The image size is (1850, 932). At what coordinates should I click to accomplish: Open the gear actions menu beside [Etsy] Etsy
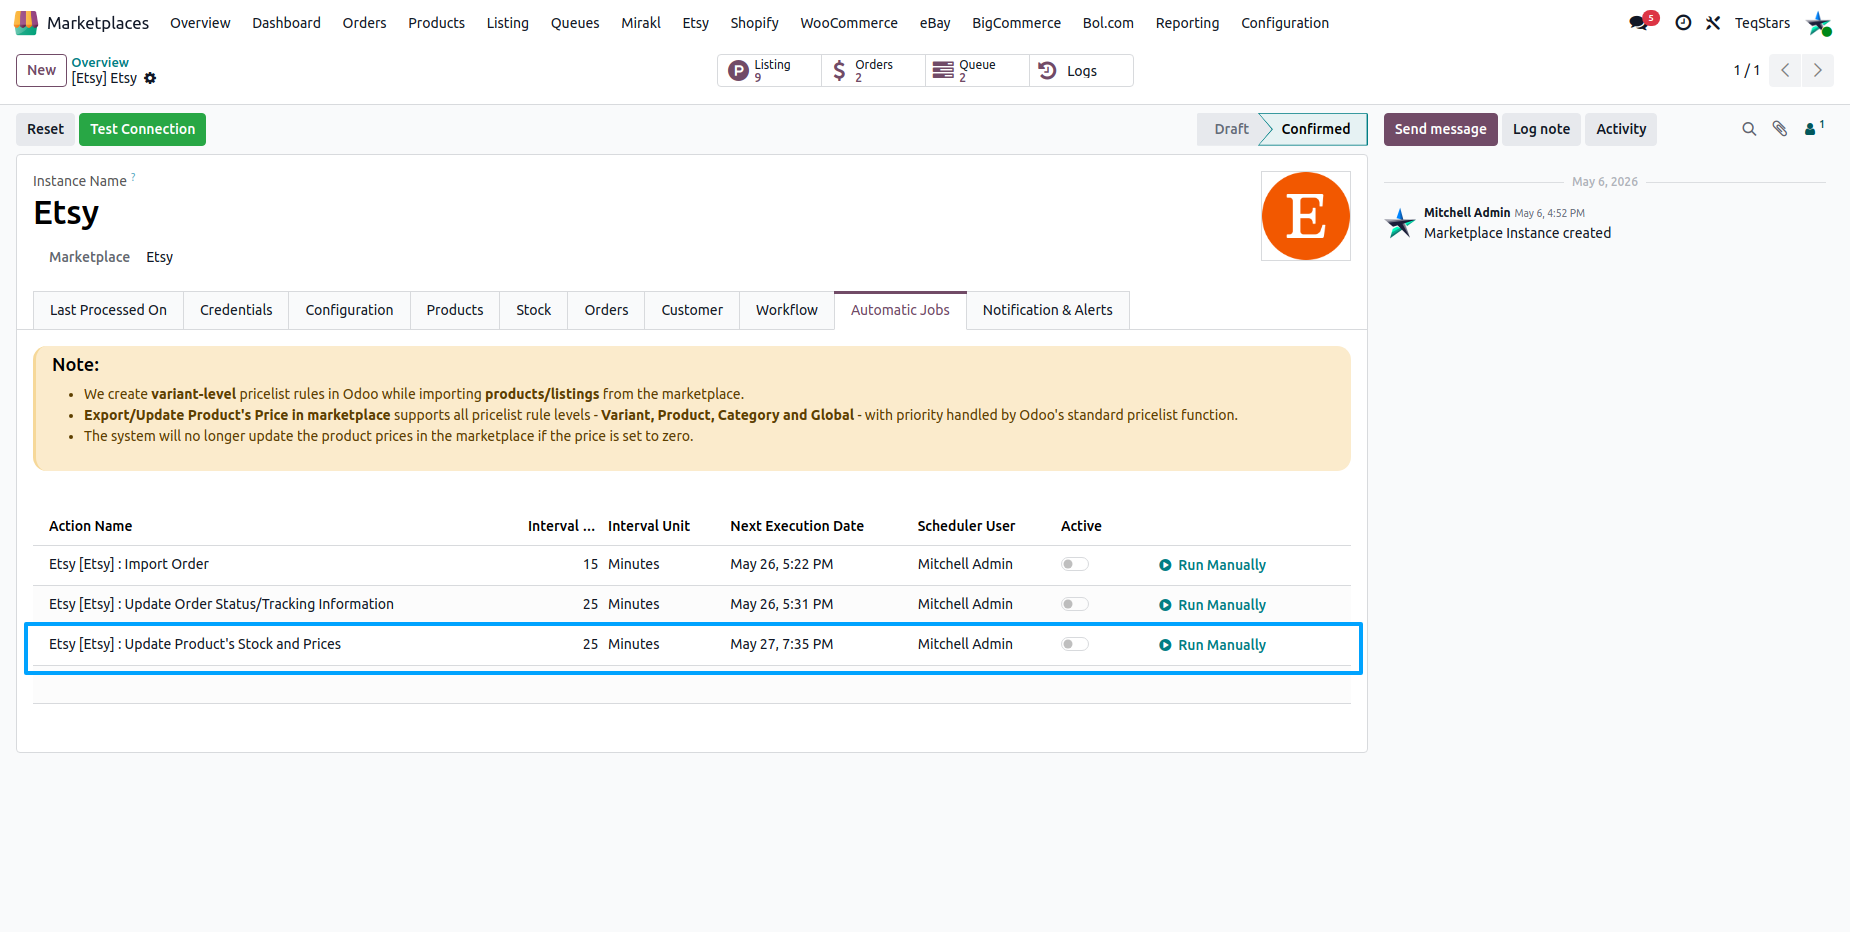(x=150, y=78)
